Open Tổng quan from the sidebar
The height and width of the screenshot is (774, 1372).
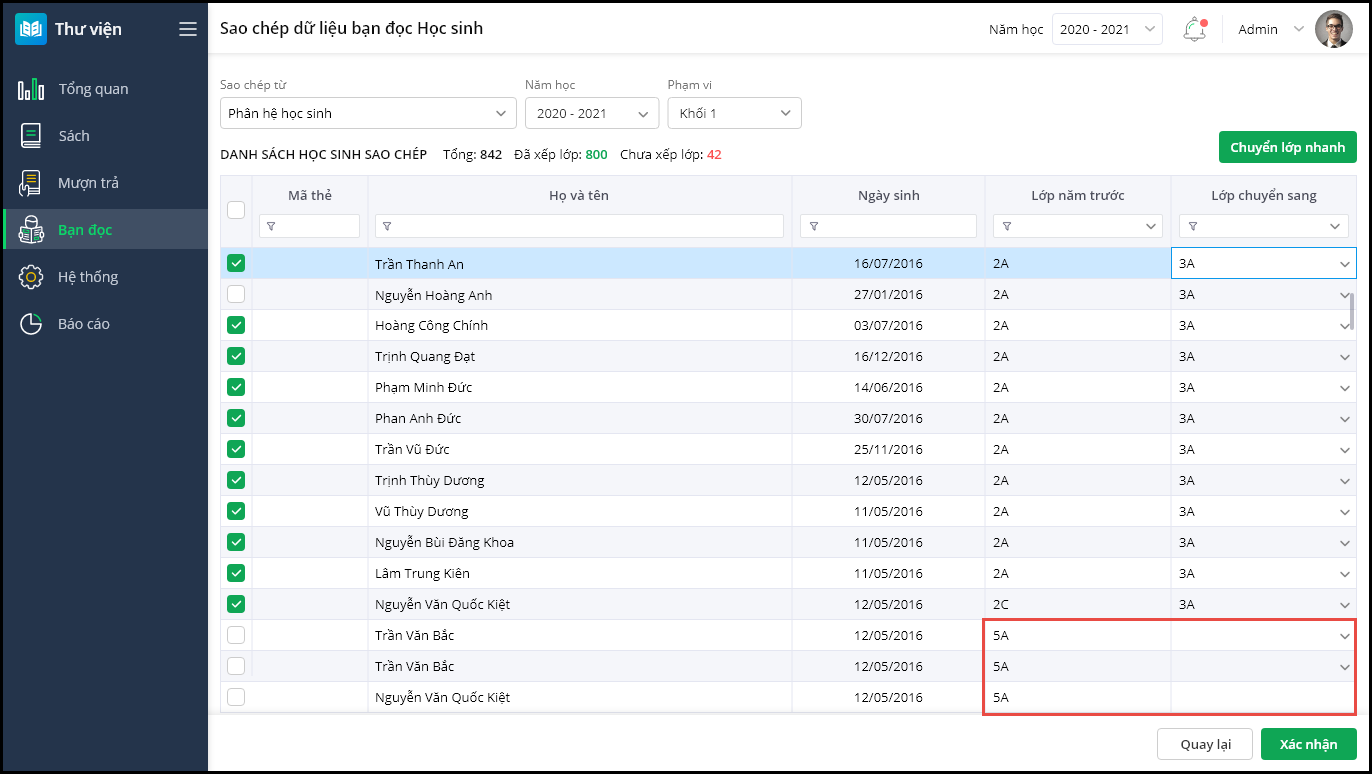[93, 89]
